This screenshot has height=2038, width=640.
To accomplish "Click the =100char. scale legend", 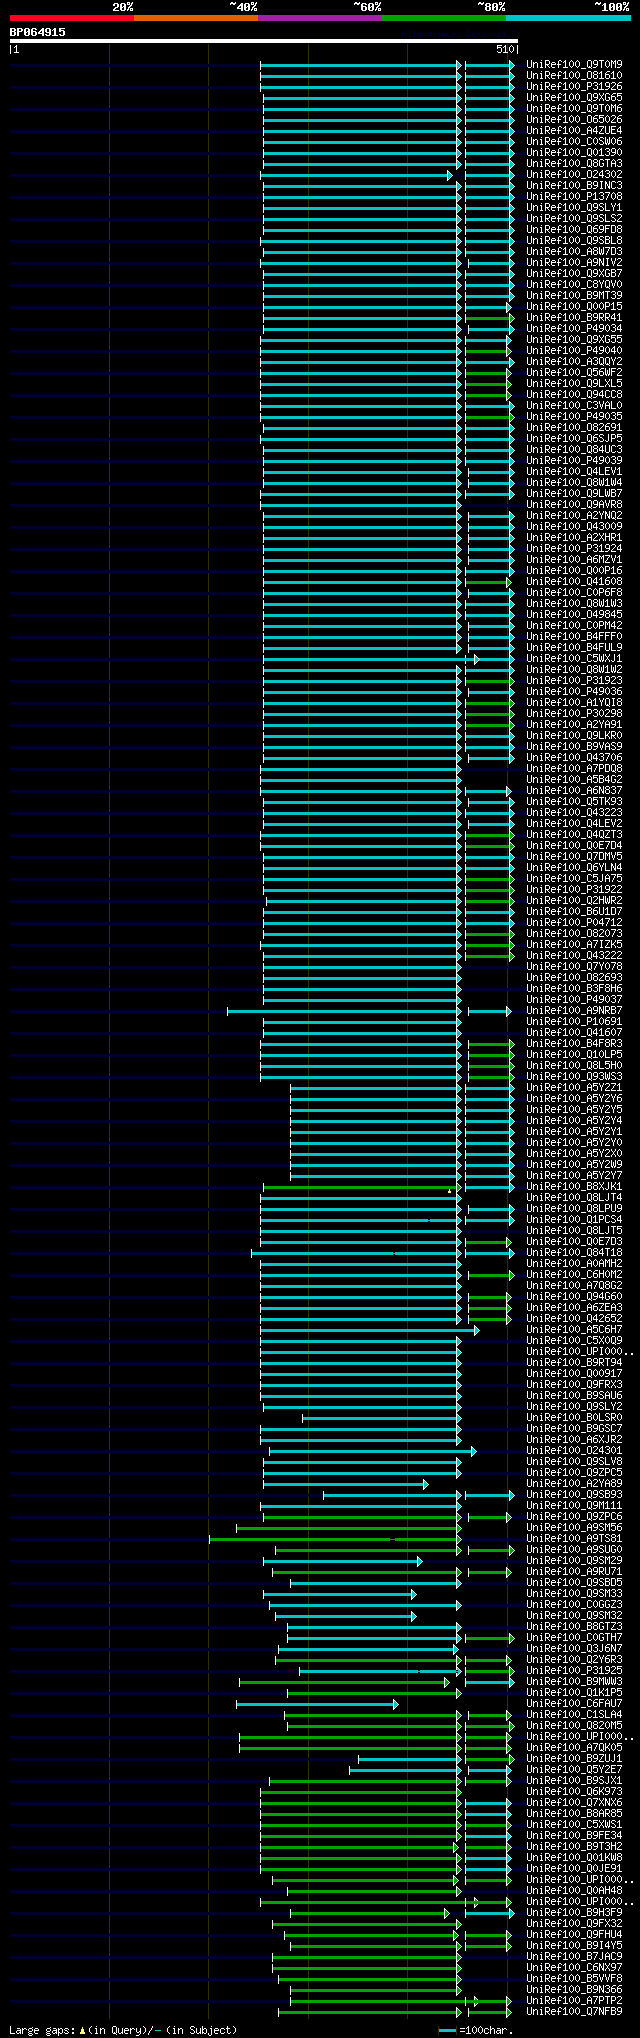I will (x=476, y=2030).
